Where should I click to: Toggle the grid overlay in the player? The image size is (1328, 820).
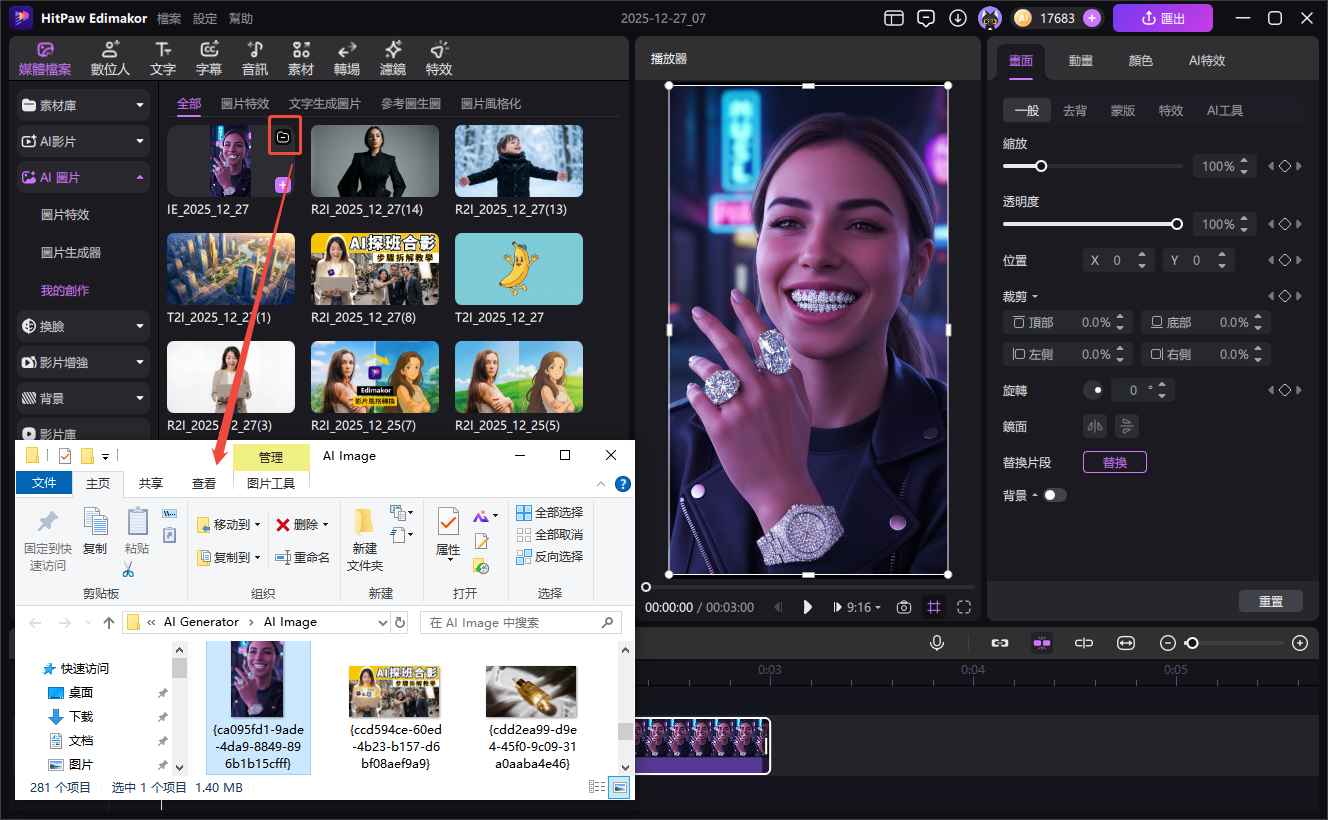[934, 607]
